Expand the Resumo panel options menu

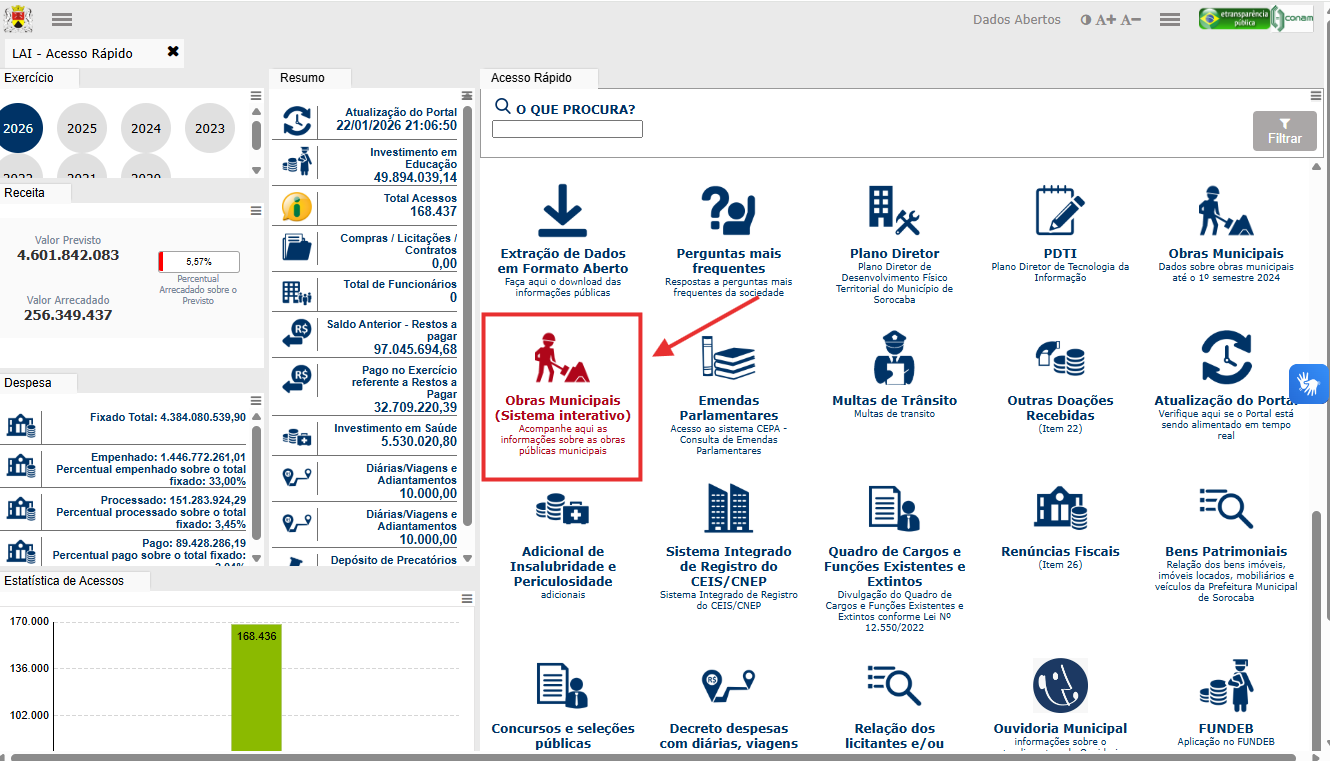466,95
